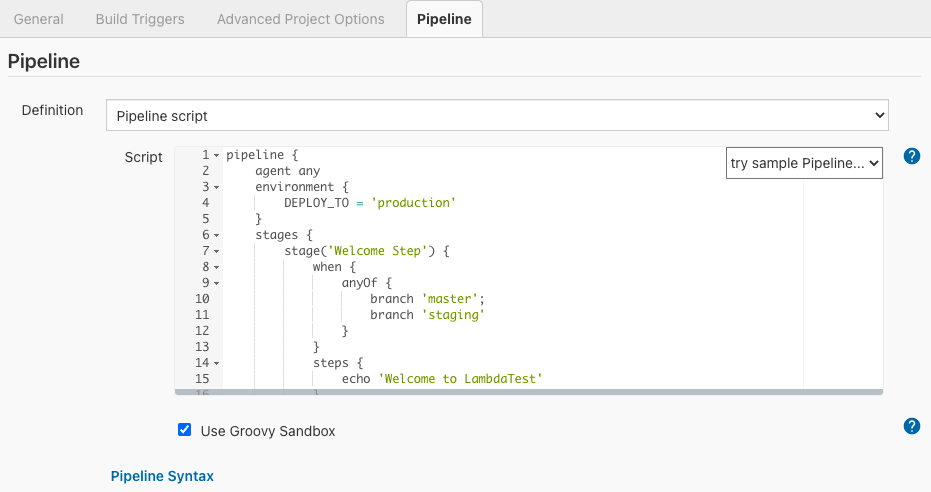
Task: Open the Definition dropdown showing Pipeline script
Action: (x=497, y=116)
